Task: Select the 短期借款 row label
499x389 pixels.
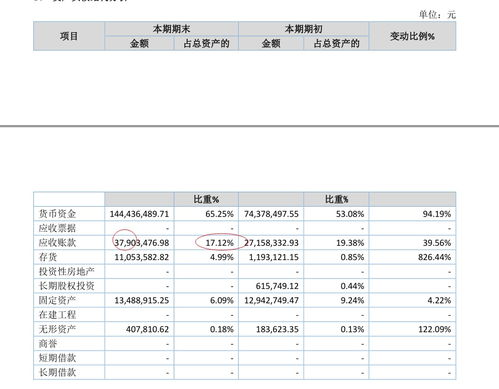Action: (57, 358)
